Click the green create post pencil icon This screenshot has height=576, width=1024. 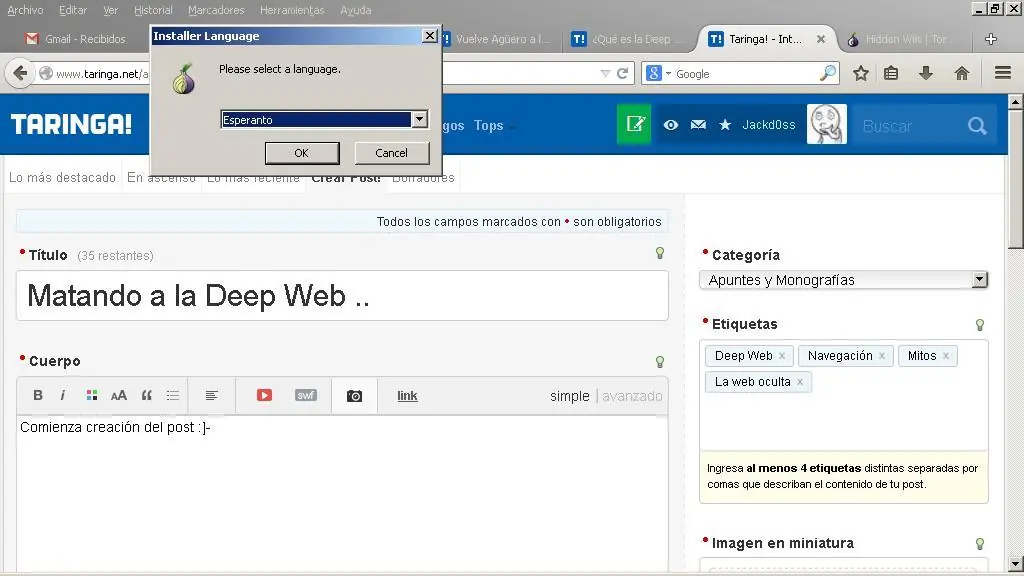click(634, 124)
